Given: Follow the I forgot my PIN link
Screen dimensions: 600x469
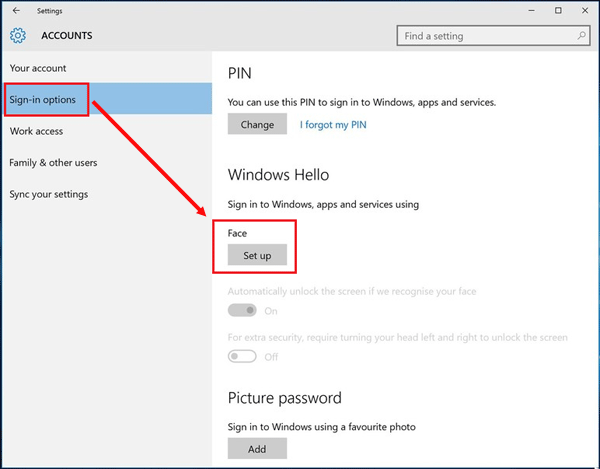Looking at the screenshot, I should pyautogui.click(x=333, y=125).
